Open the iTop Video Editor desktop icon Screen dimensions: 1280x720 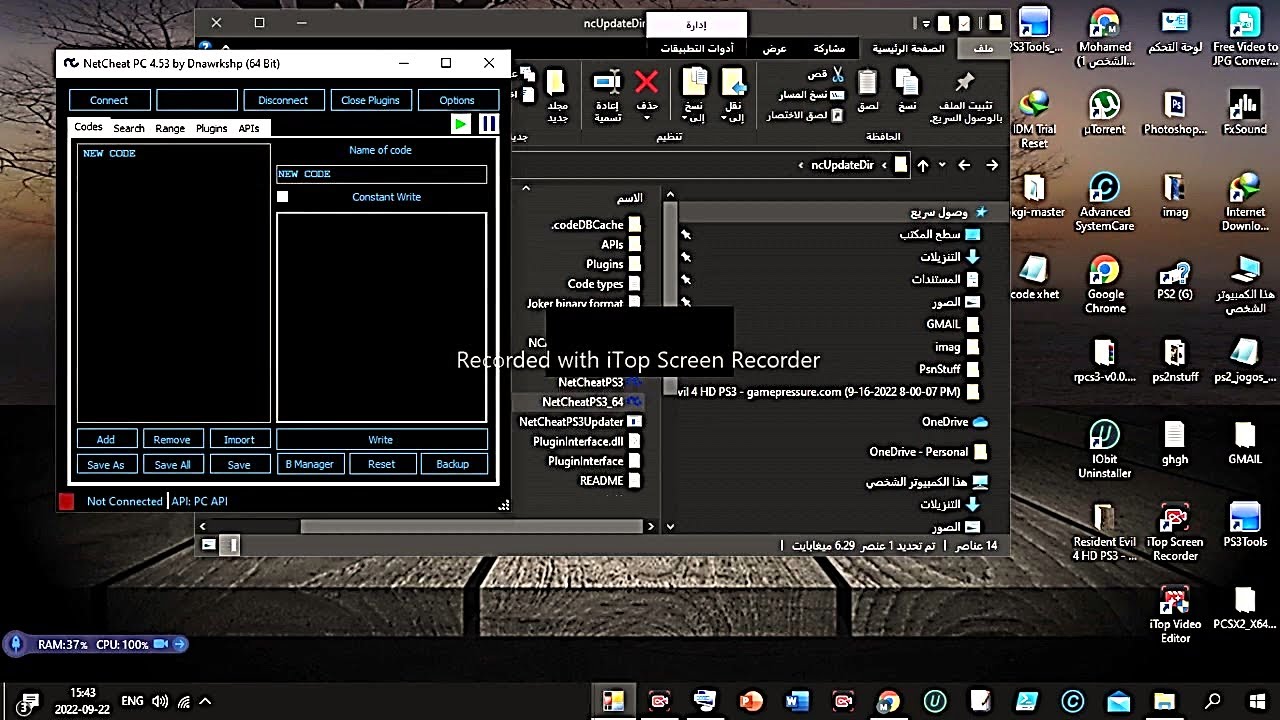click(x=1175, y=614)
